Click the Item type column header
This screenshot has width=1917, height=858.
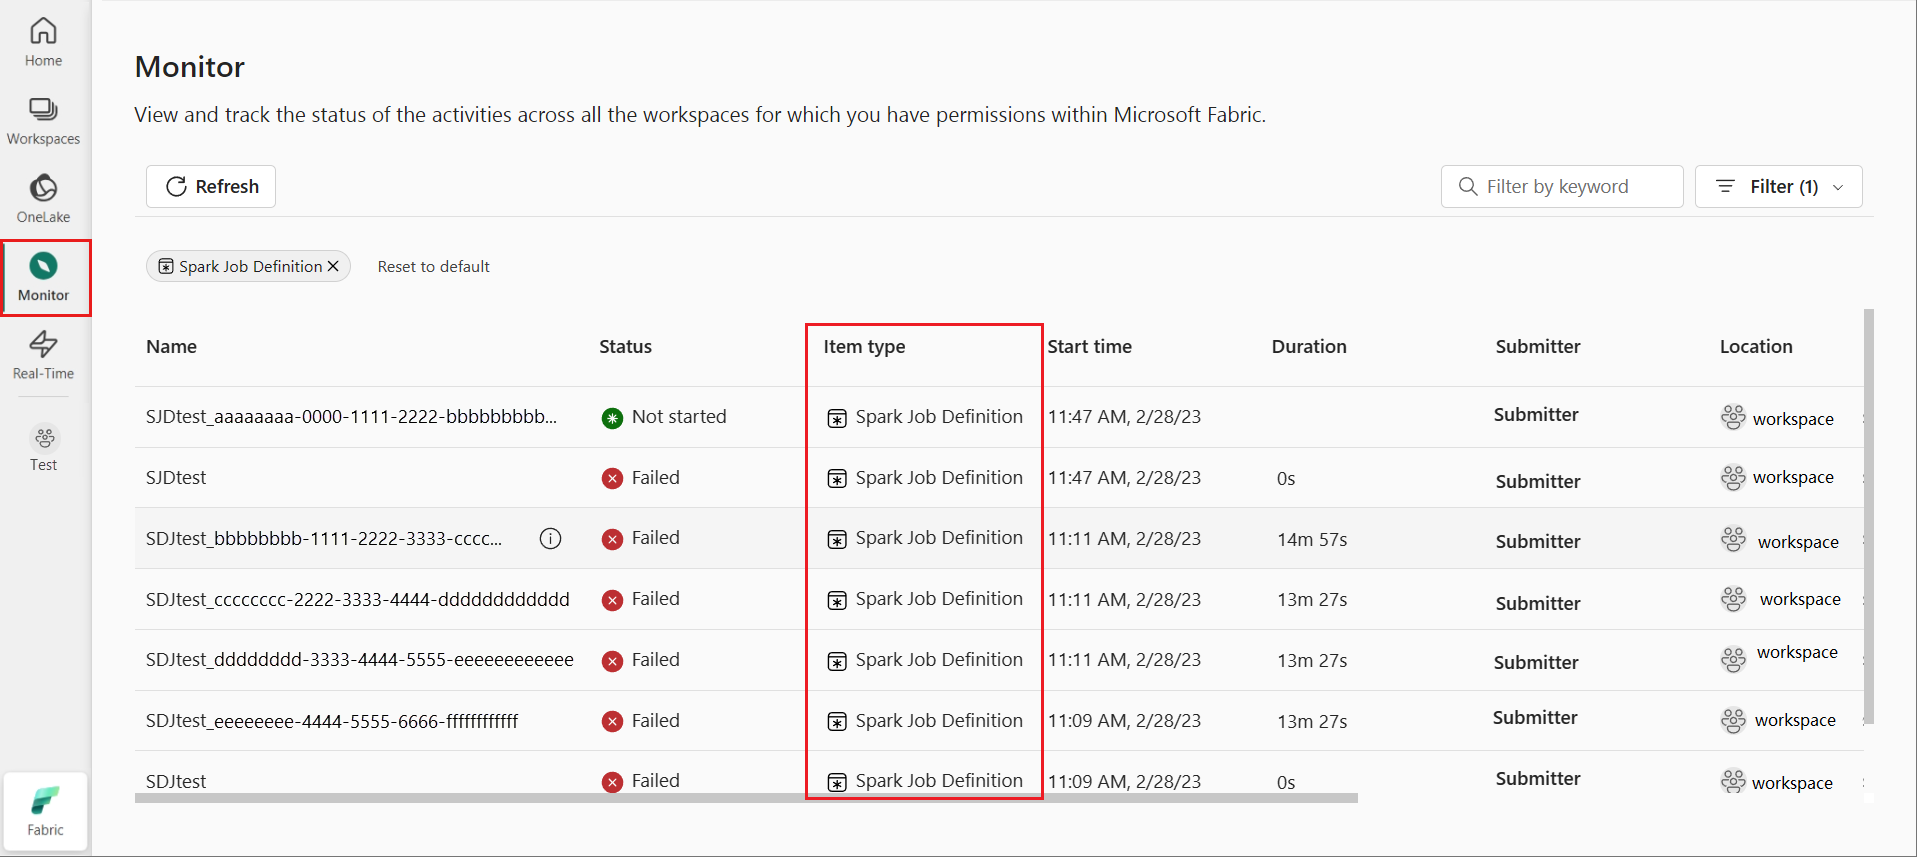click(x=864, y=347)
